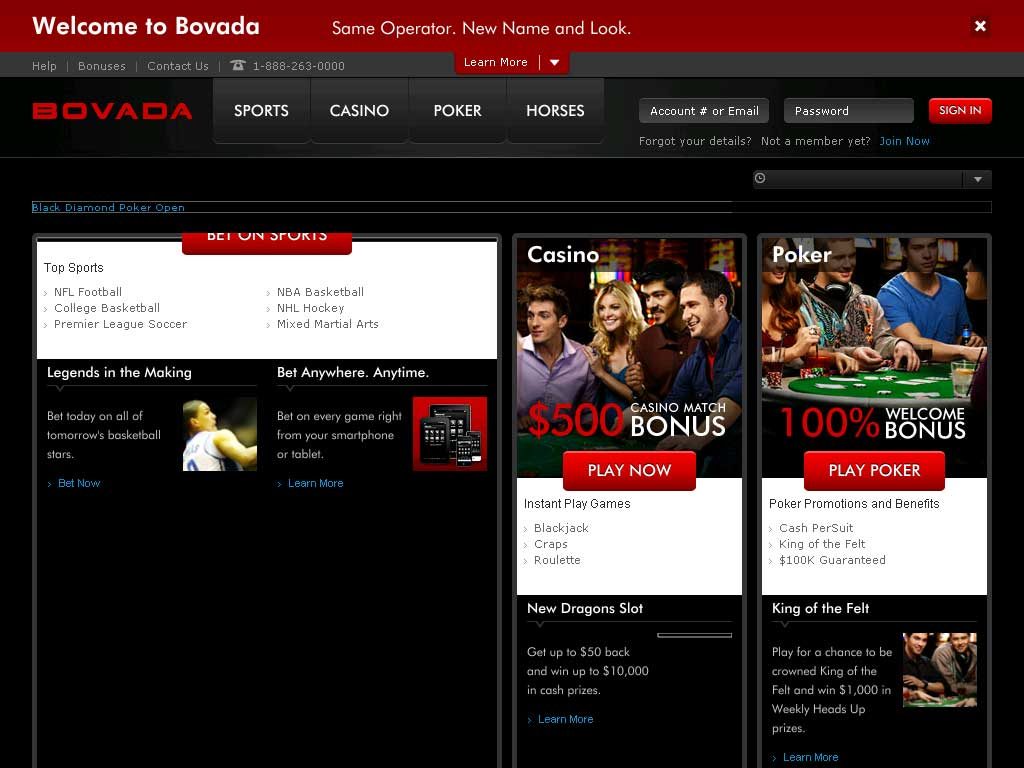Viewport: 1024px width, 768px height.
Task: Select $100K Guaranteed promotion
Action: click(833, 560)
